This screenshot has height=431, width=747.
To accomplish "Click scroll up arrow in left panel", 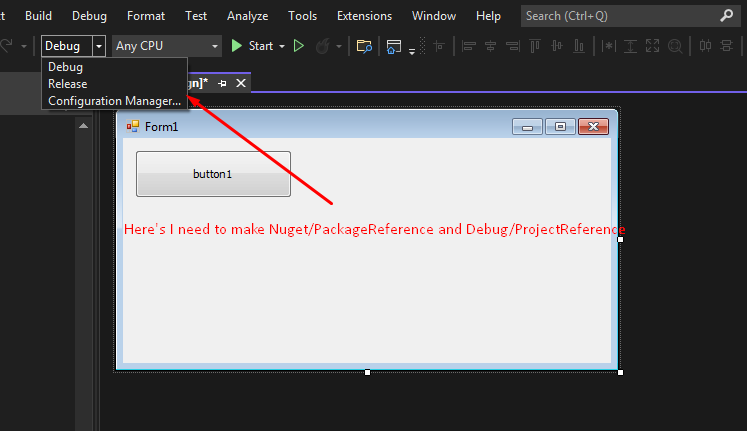I will tap(83, 126).
